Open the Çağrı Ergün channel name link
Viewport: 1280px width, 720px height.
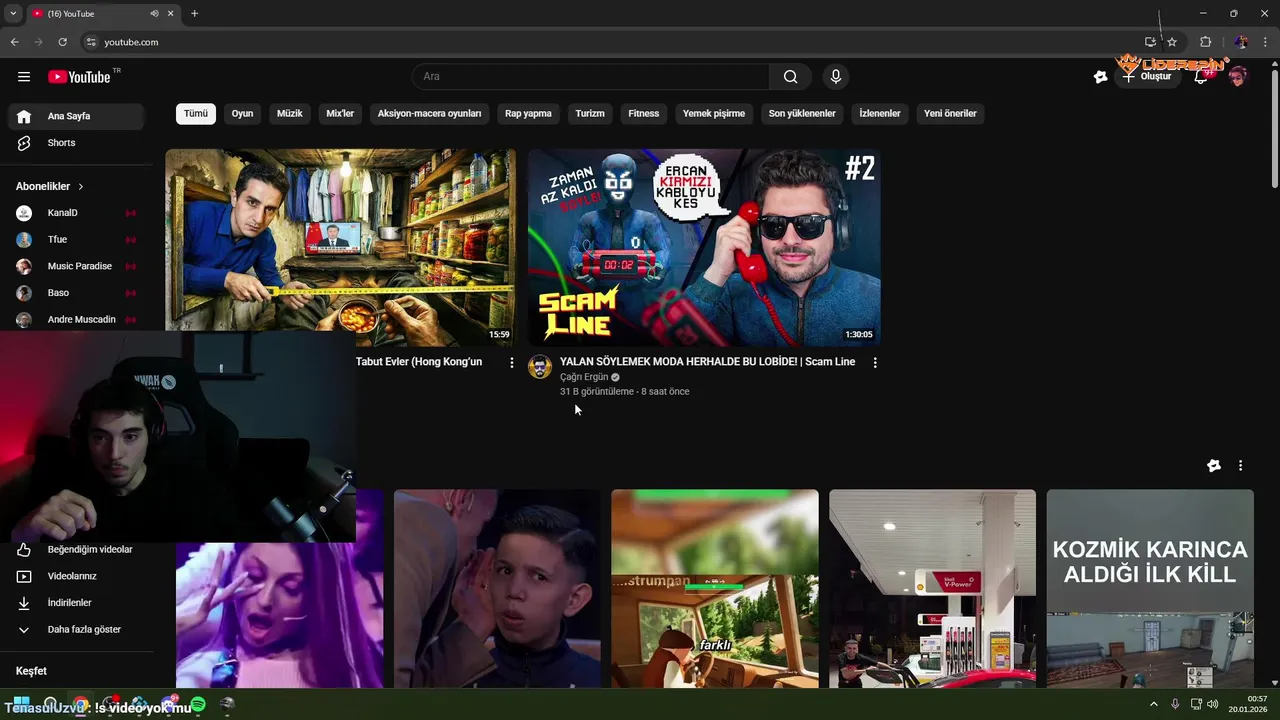pos(584,377)
